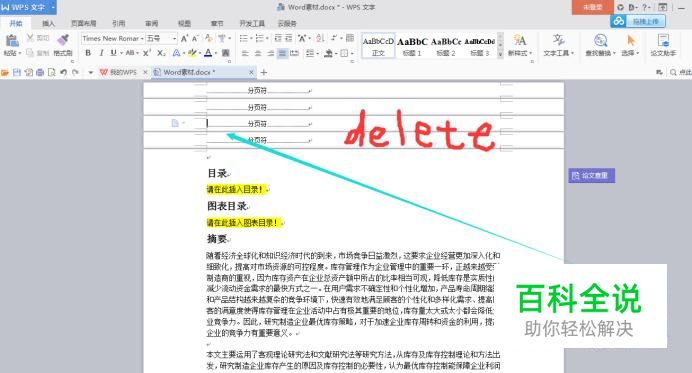Add a new document tab with plus
Viewport: 692px width, 373px height.
263,72
